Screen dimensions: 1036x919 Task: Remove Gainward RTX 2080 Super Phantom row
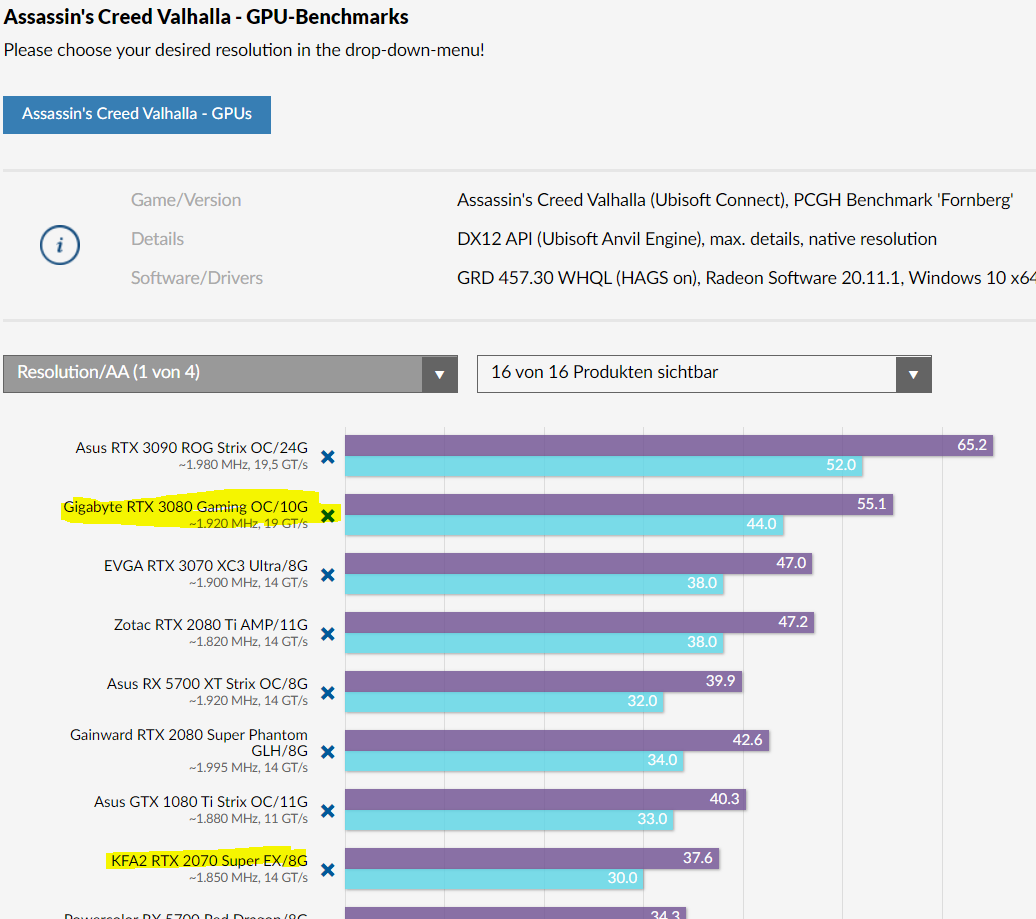click(328, 752)
